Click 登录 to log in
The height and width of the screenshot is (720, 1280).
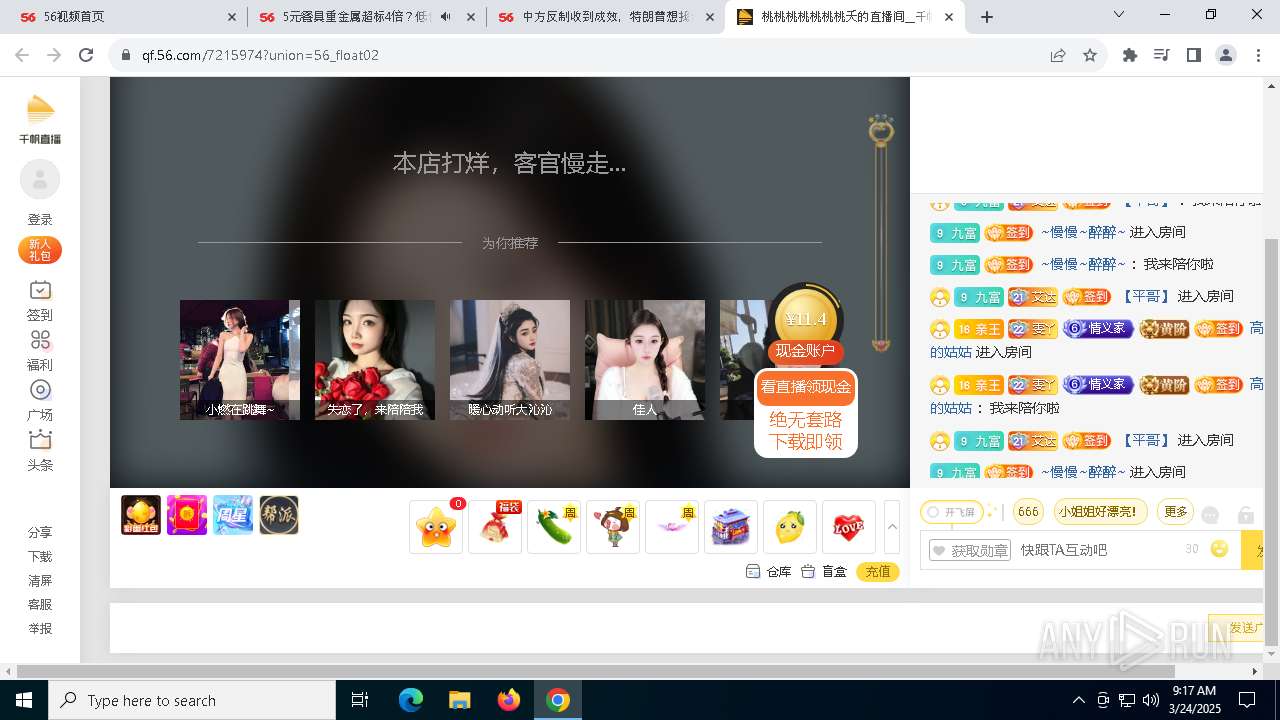pos(40,219)
